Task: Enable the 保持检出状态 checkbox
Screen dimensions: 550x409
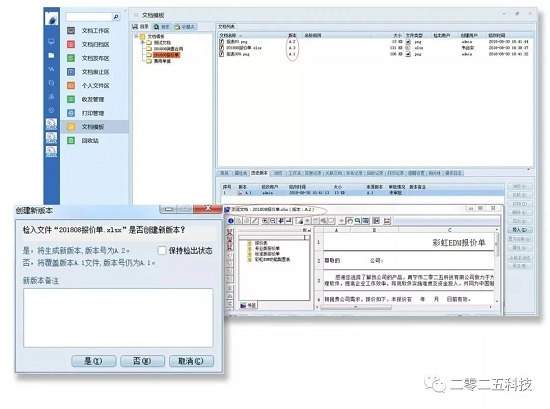Action: [x=162, y=250]
